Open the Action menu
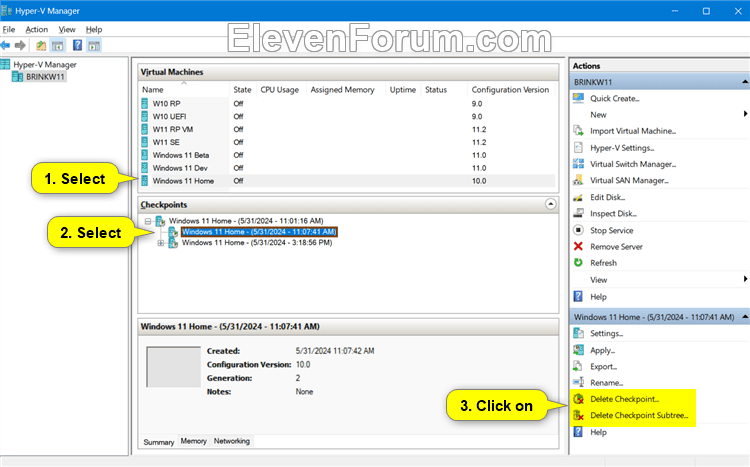Viewport: 750px width, 467px height. pyautogui.click(x=37, y=29)
